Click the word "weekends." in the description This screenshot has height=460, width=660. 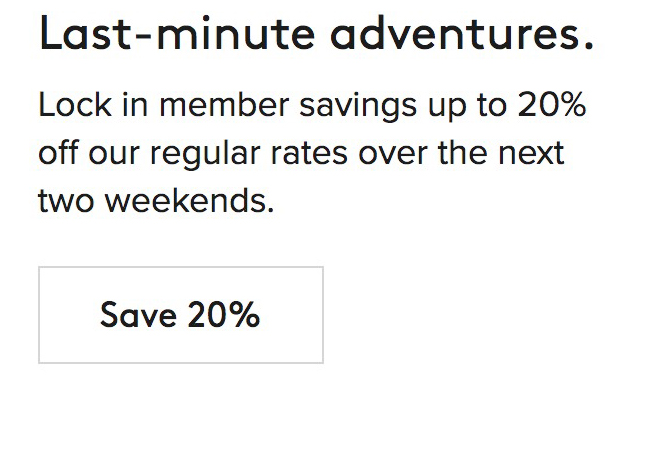tap(189, 201)
